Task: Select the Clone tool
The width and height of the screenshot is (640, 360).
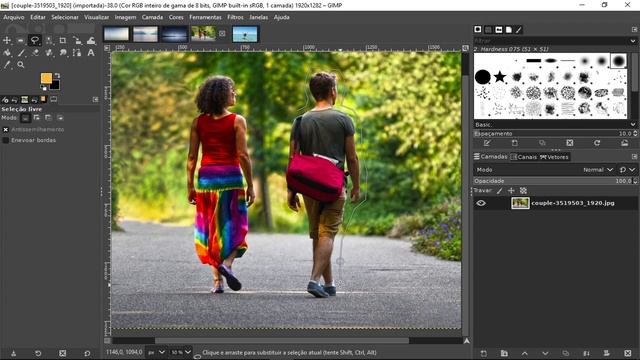Action: coord(49,53)
